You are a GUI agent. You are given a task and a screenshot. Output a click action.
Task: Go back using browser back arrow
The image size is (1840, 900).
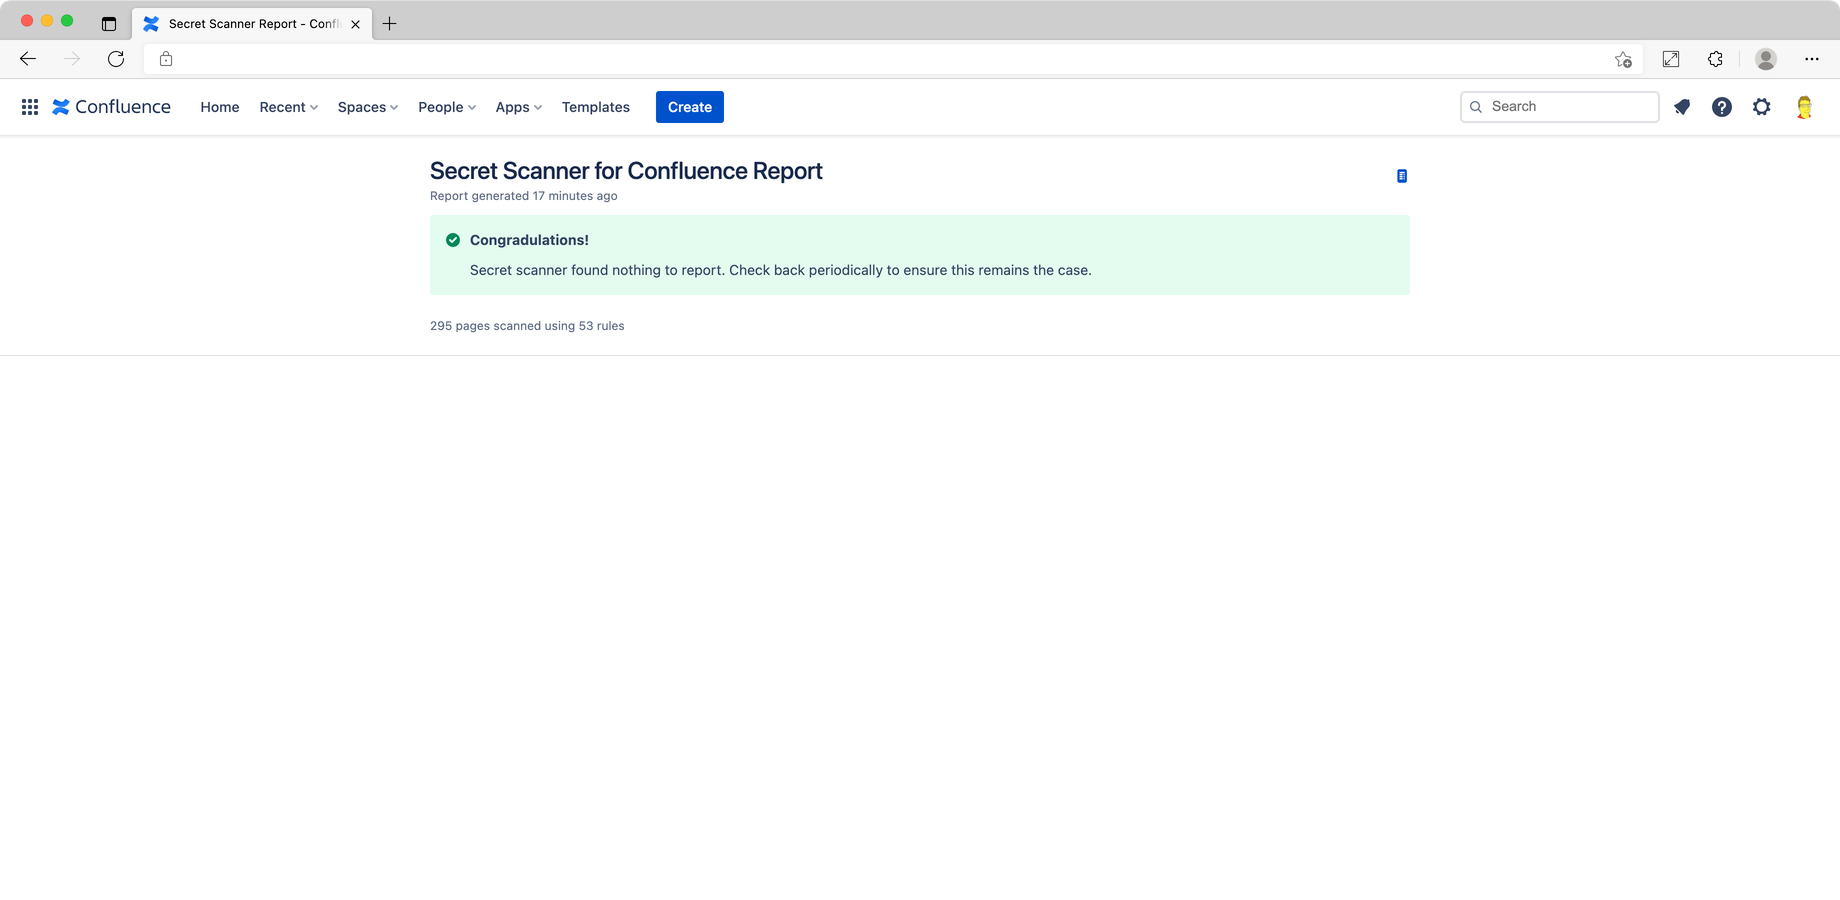pos(28,59)
